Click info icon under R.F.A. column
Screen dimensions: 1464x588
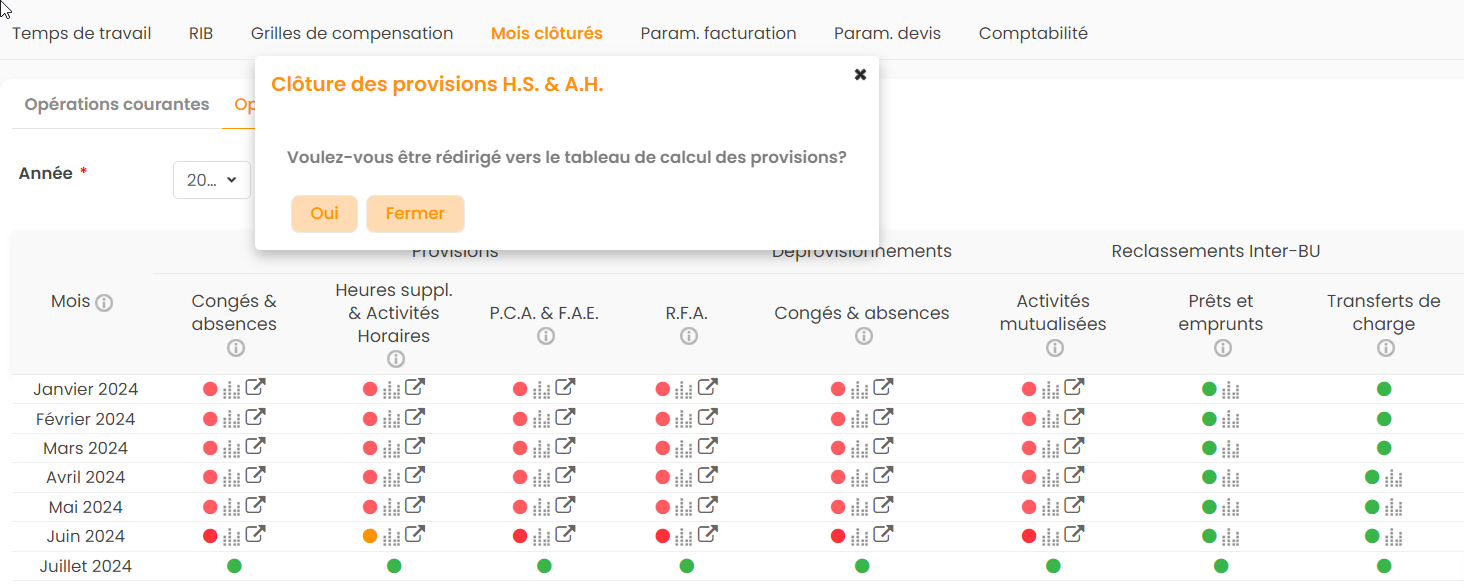coord(688,337)
